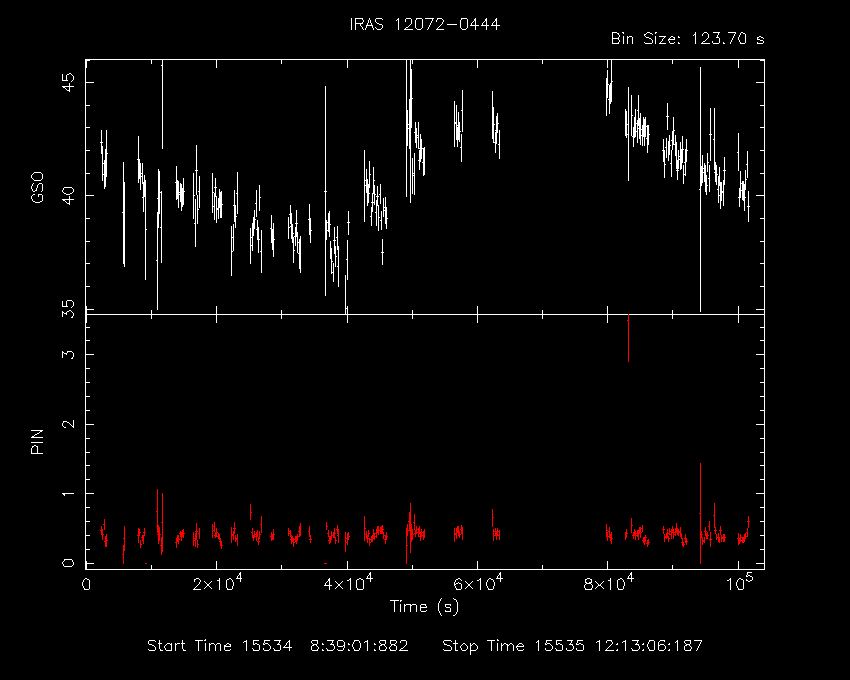Click the 45 tick label on GSO axis
Viewport: 850px width, 680px height.
point(69,82)
